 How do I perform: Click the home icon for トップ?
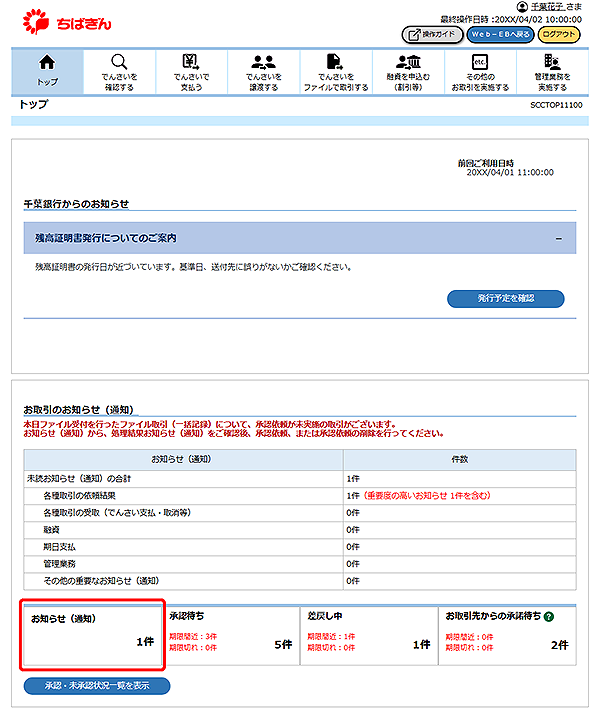46,62
